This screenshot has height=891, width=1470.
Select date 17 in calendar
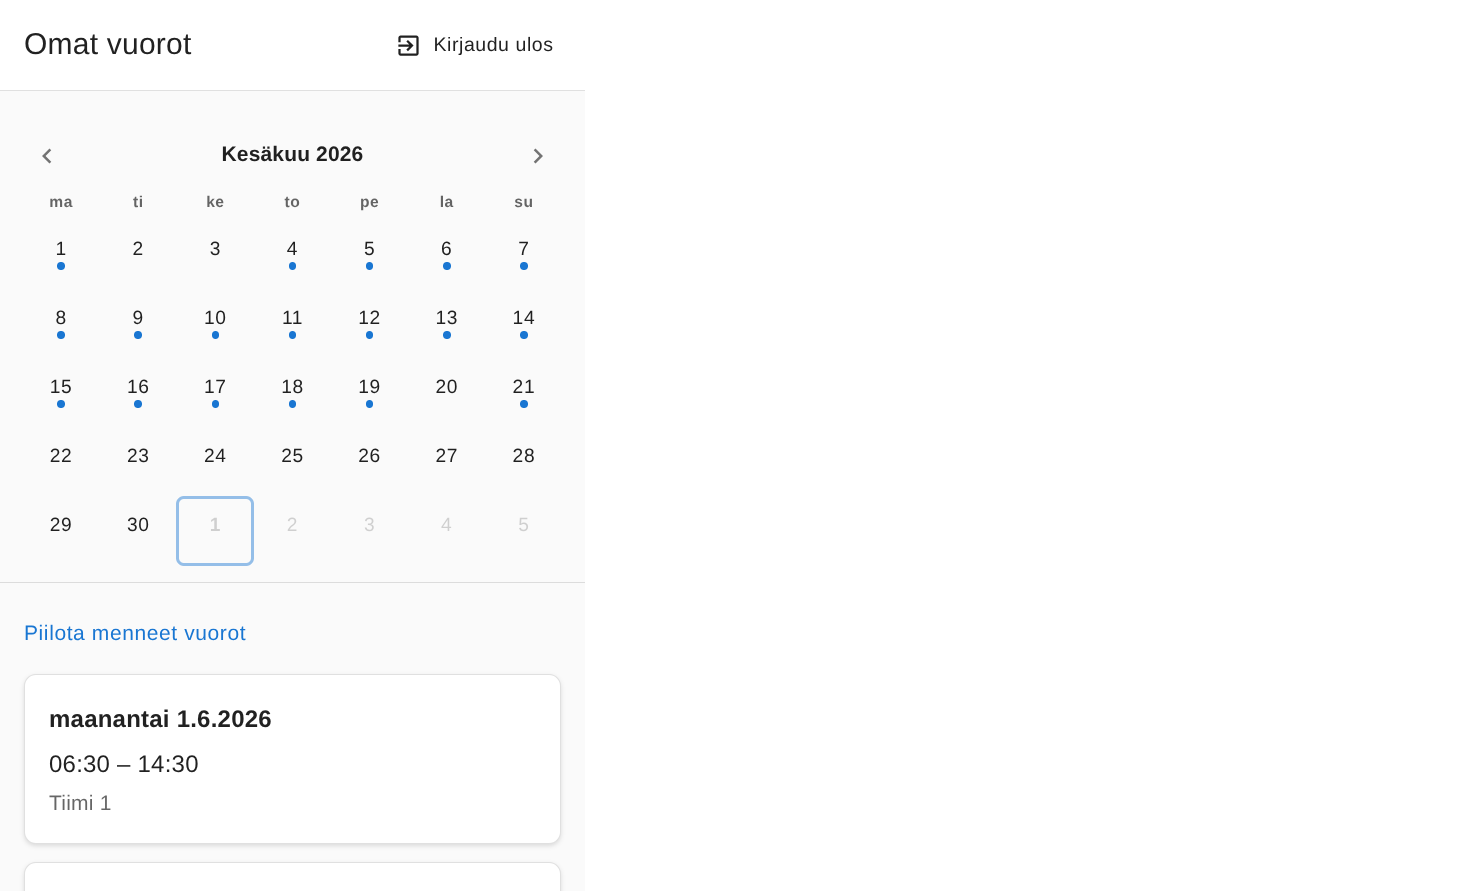click(215, 393)
